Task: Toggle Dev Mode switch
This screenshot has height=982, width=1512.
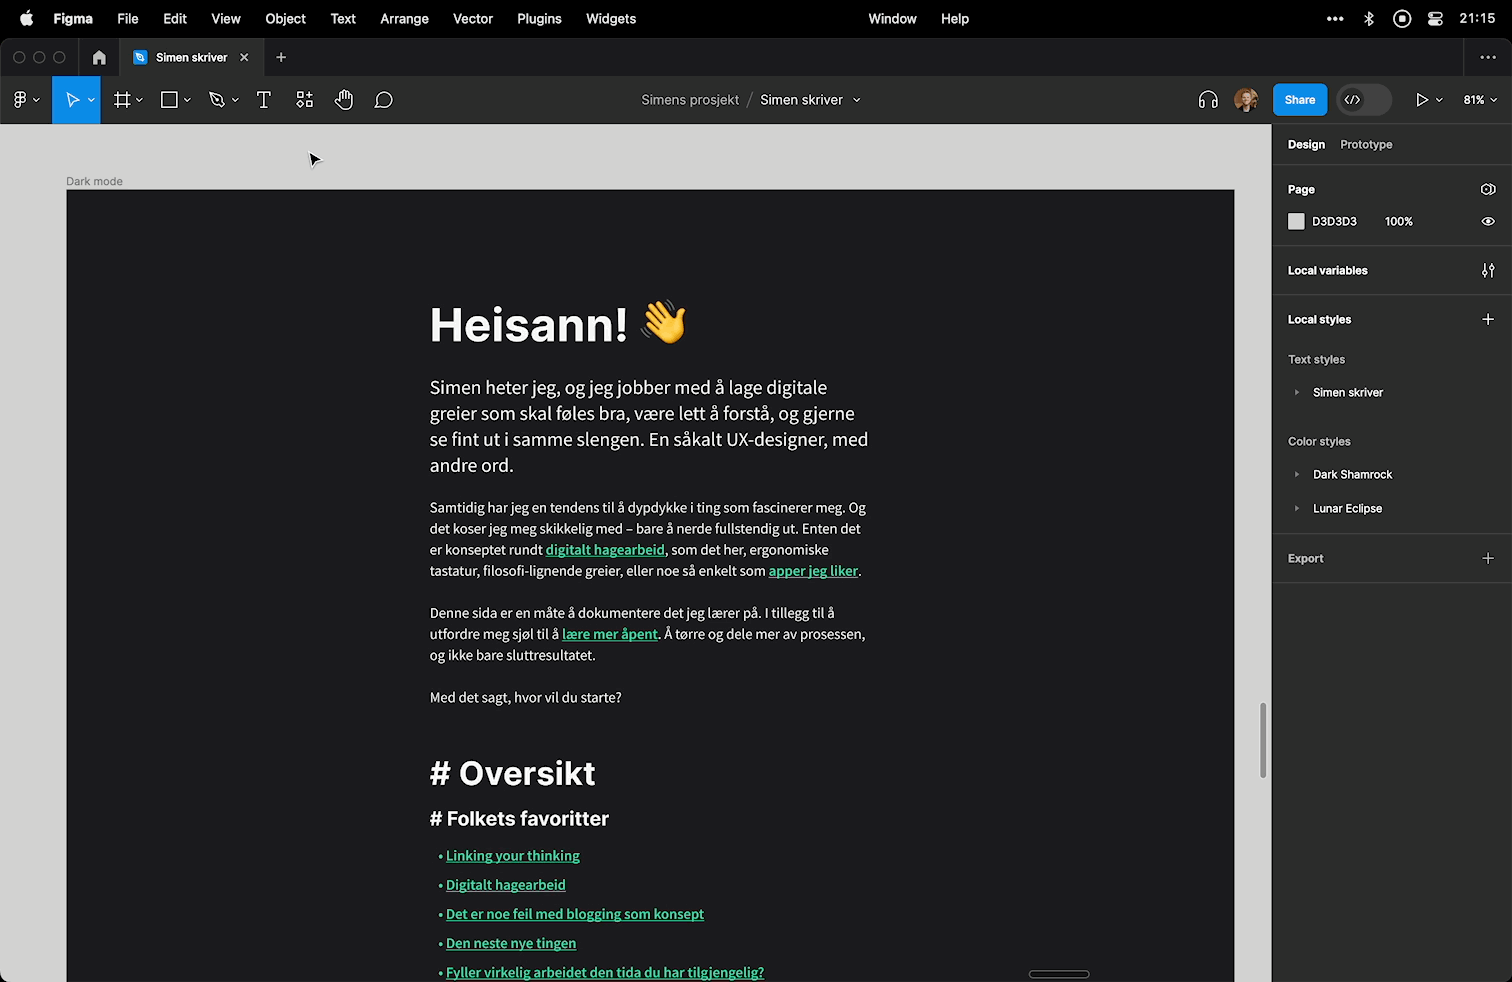Action: point(1364,100)
